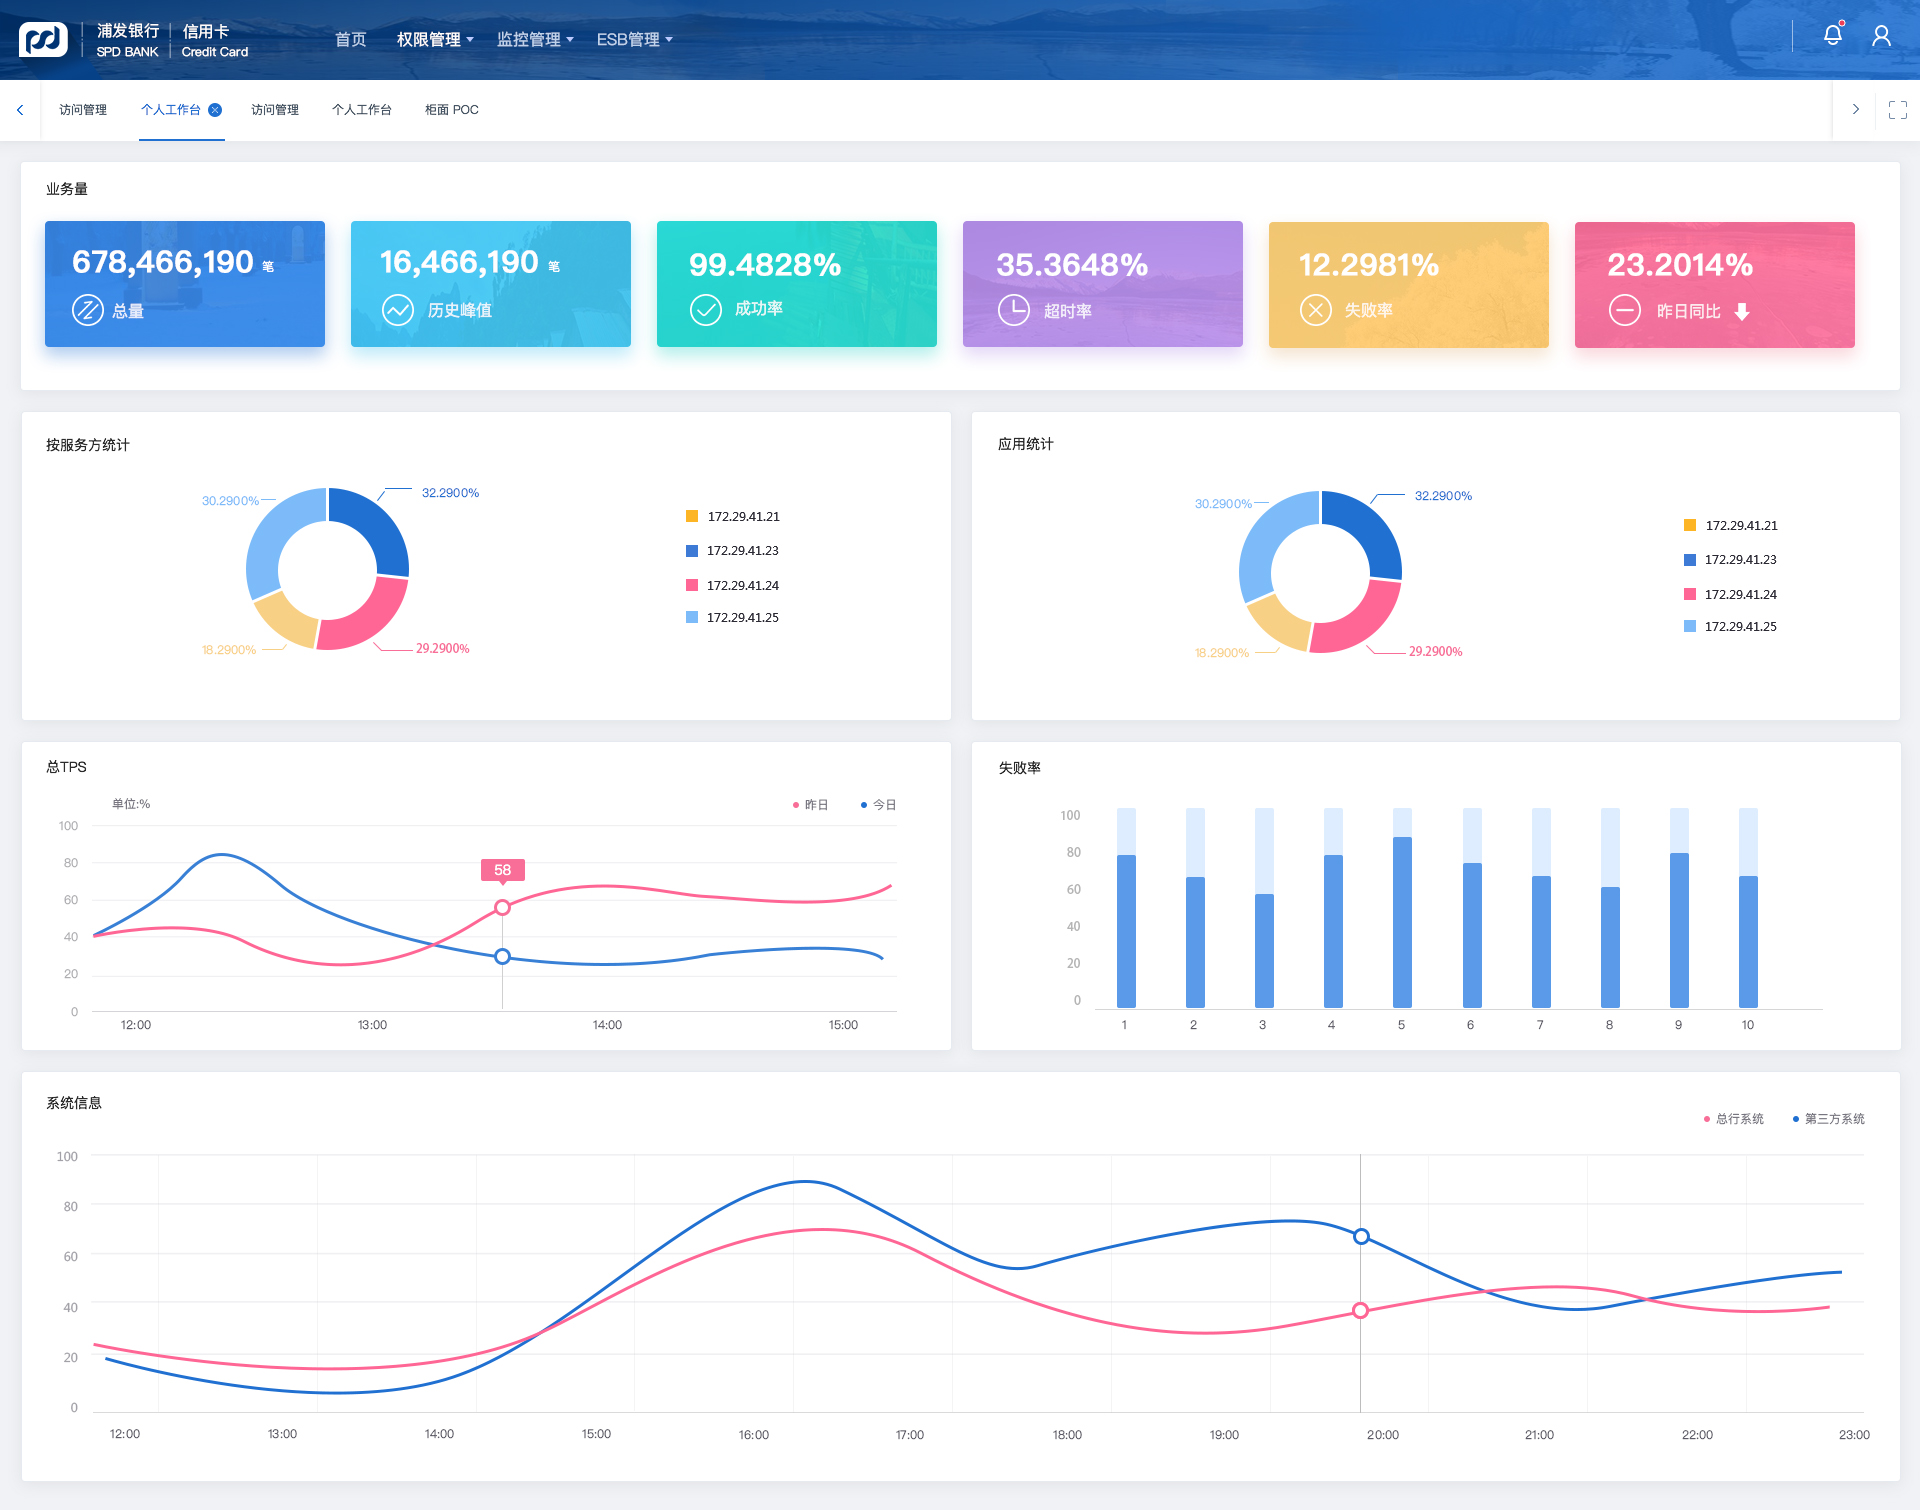Click the 16,466,190 历史峰值 card
1920x1510 pixels.
(491, 284)
